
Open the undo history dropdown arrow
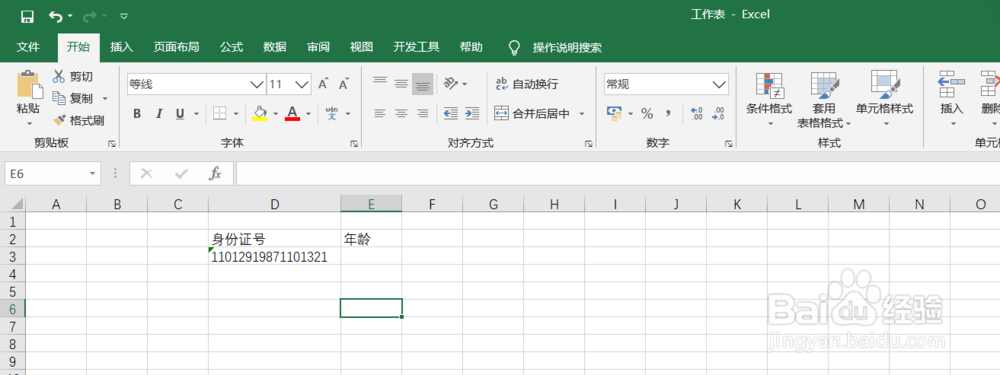coord(70,16)
